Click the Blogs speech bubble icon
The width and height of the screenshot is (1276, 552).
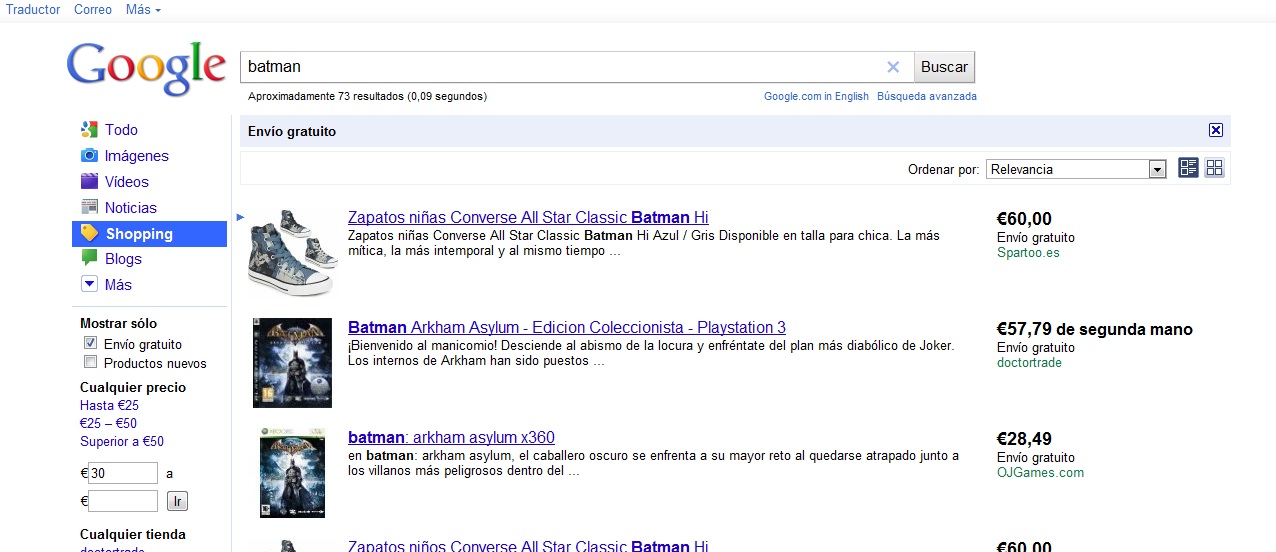coord(89,258)
